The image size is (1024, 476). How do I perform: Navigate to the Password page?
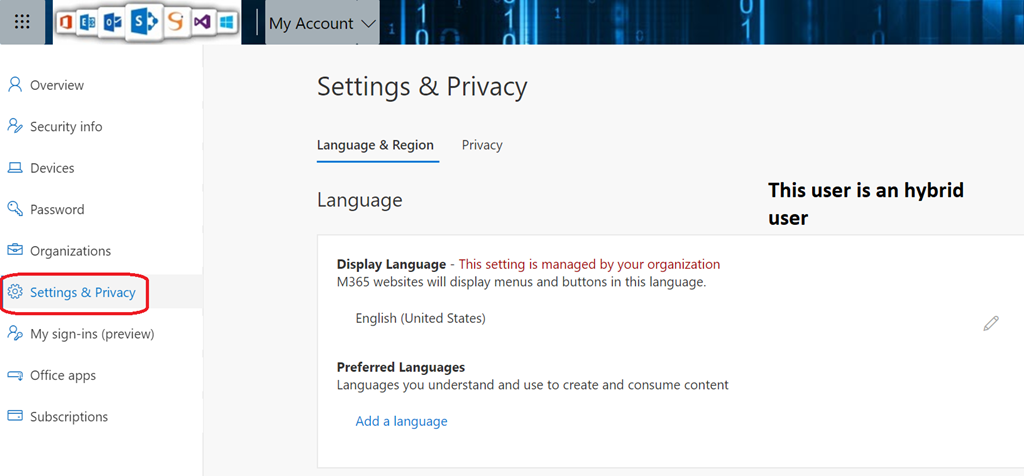click(57, 210)
